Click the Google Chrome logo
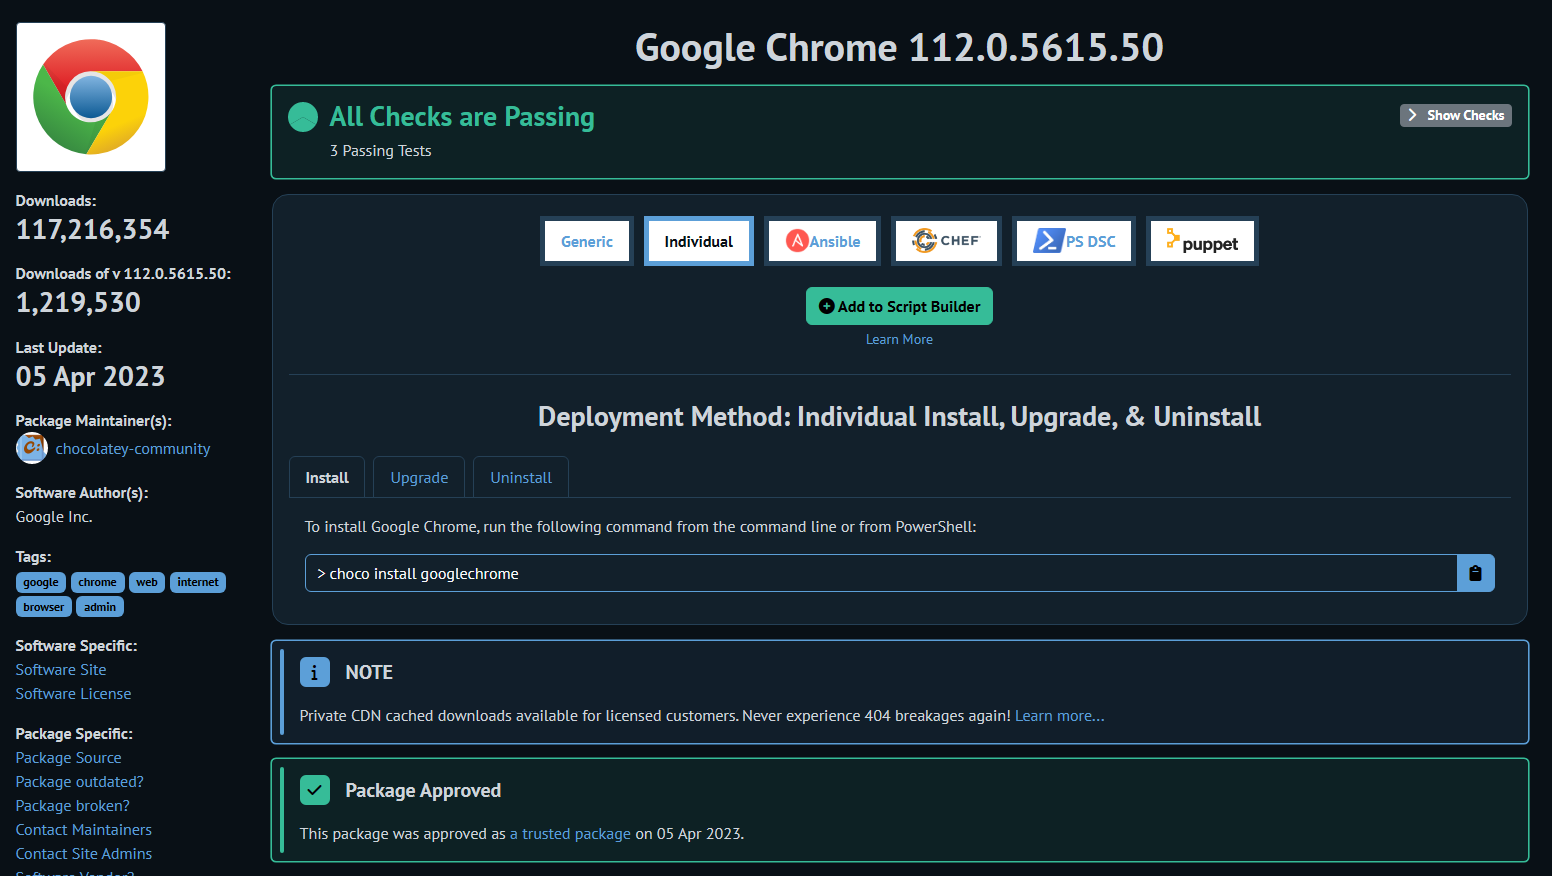 tap(90, 95)
